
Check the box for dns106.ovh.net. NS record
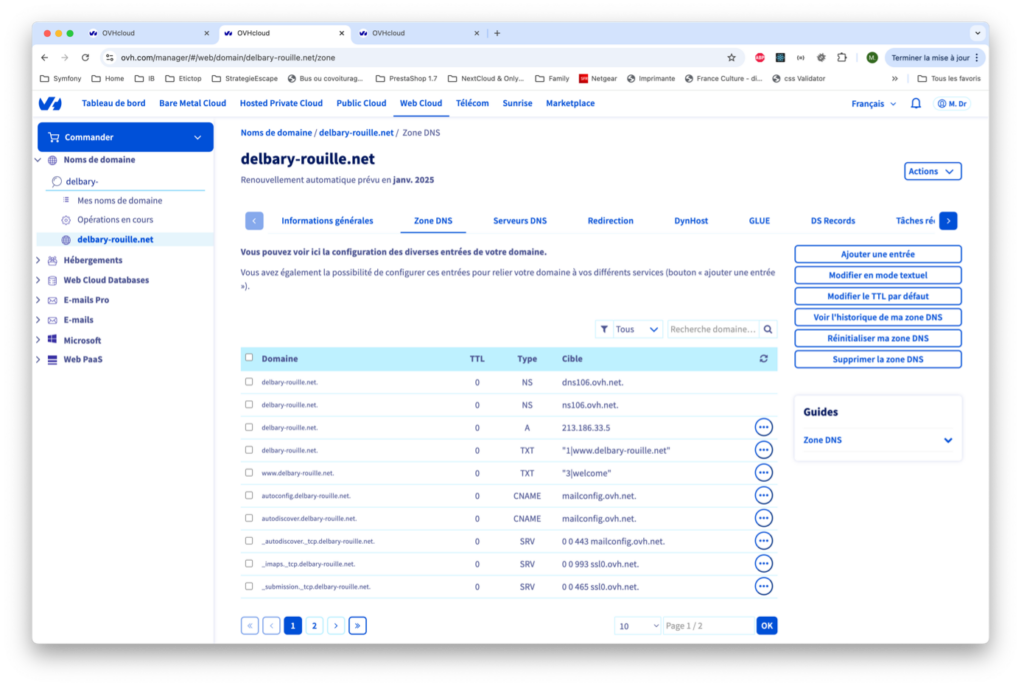[249, 381]
